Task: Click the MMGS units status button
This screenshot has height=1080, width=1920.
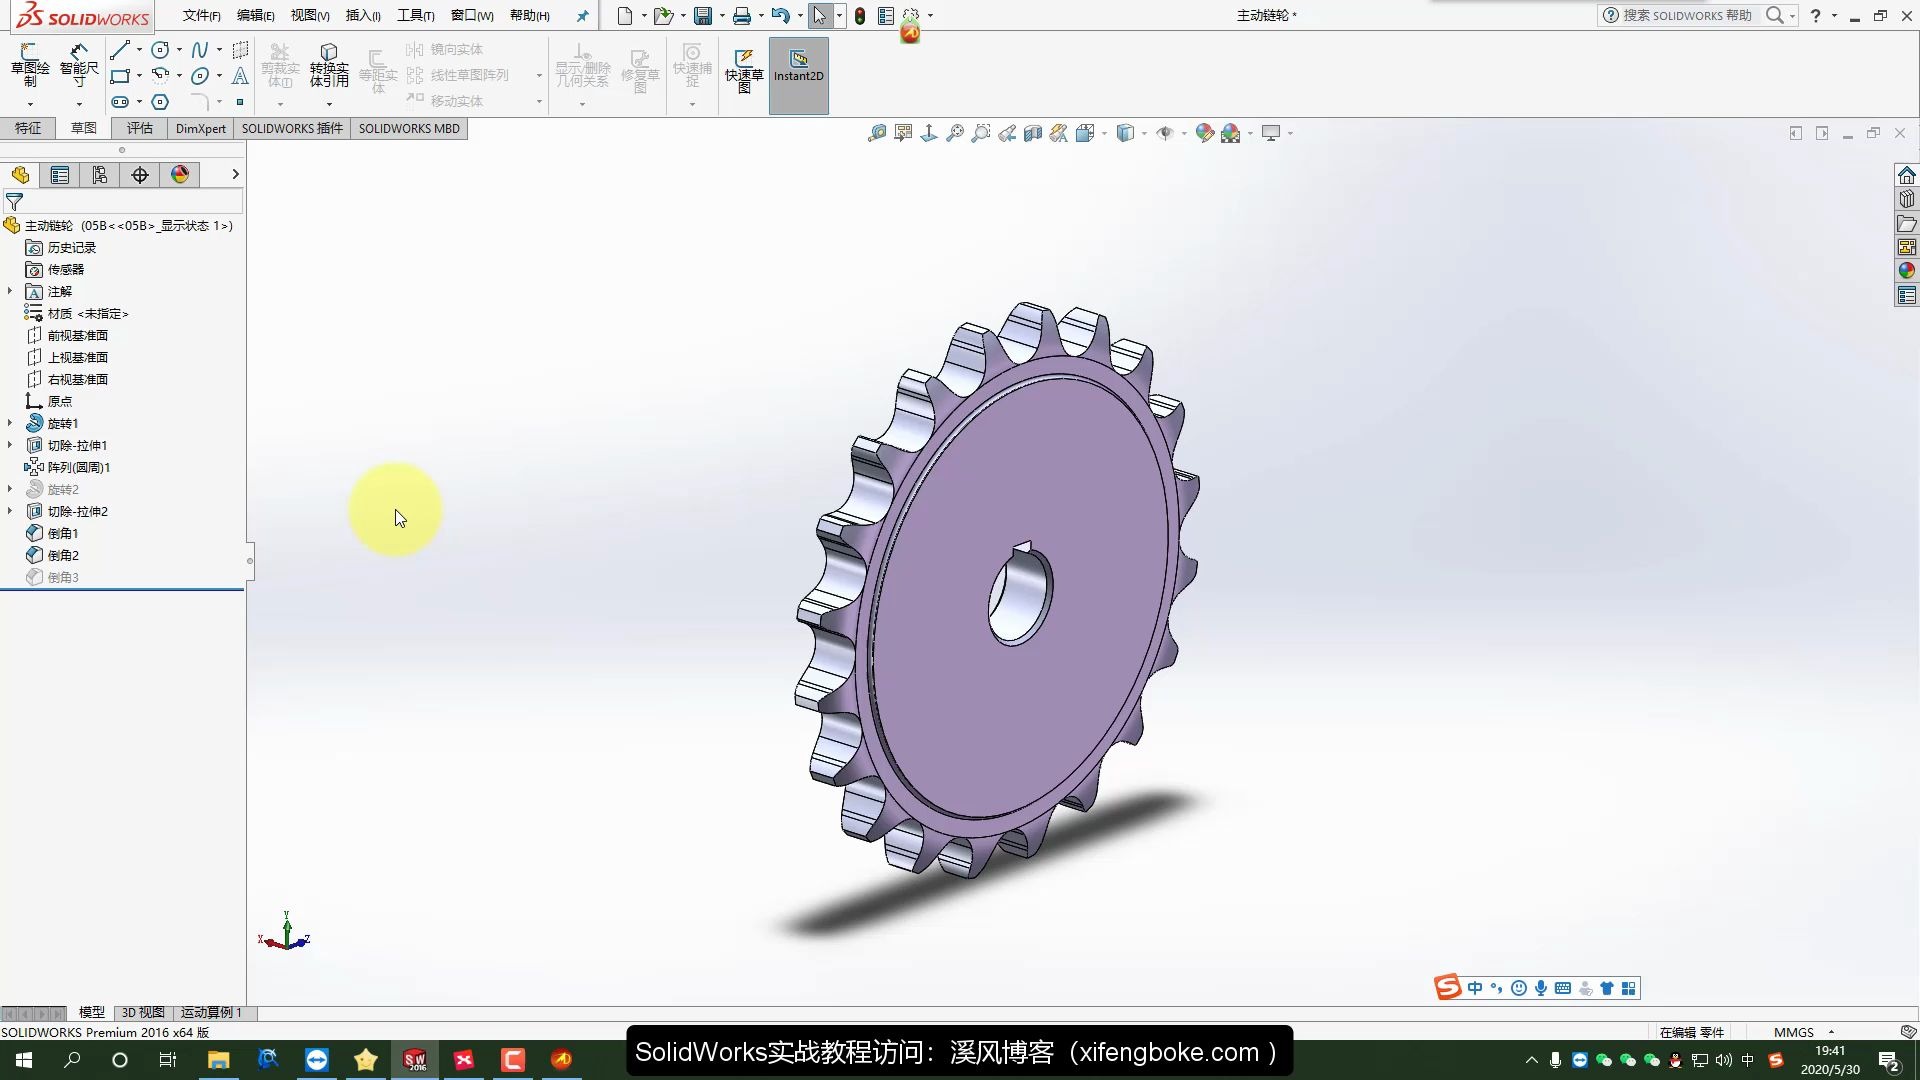Action: click(x=1793, y=1032)
